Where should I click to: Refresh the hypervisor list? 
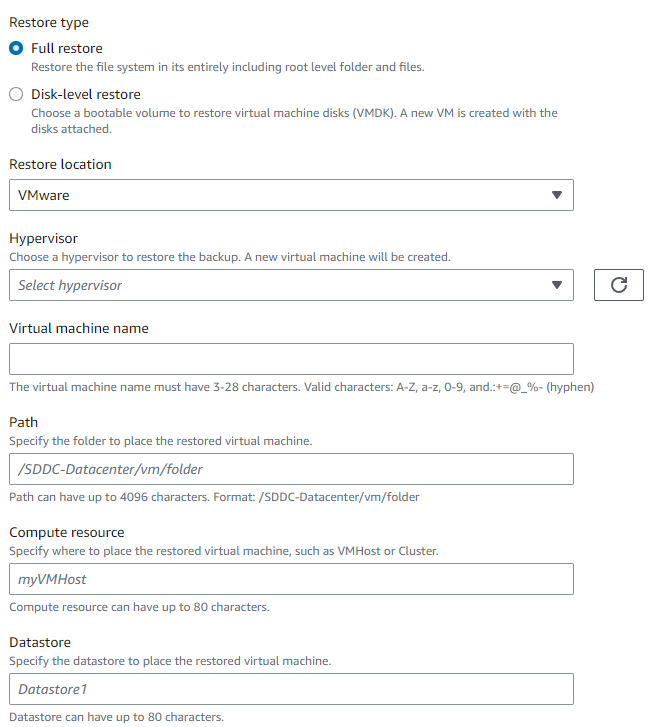click(618, 285)
